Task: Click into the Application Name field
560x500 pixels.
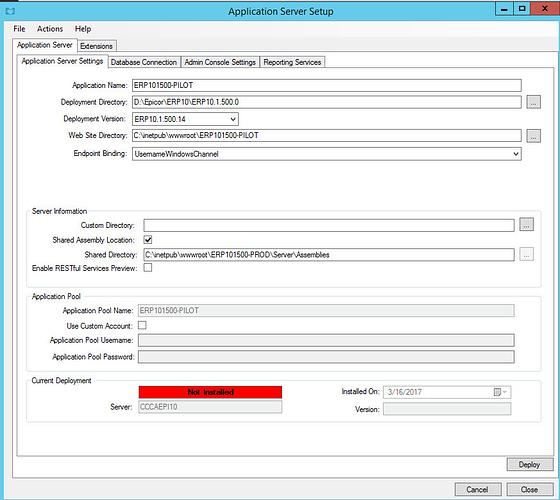Action: [326, 85]
